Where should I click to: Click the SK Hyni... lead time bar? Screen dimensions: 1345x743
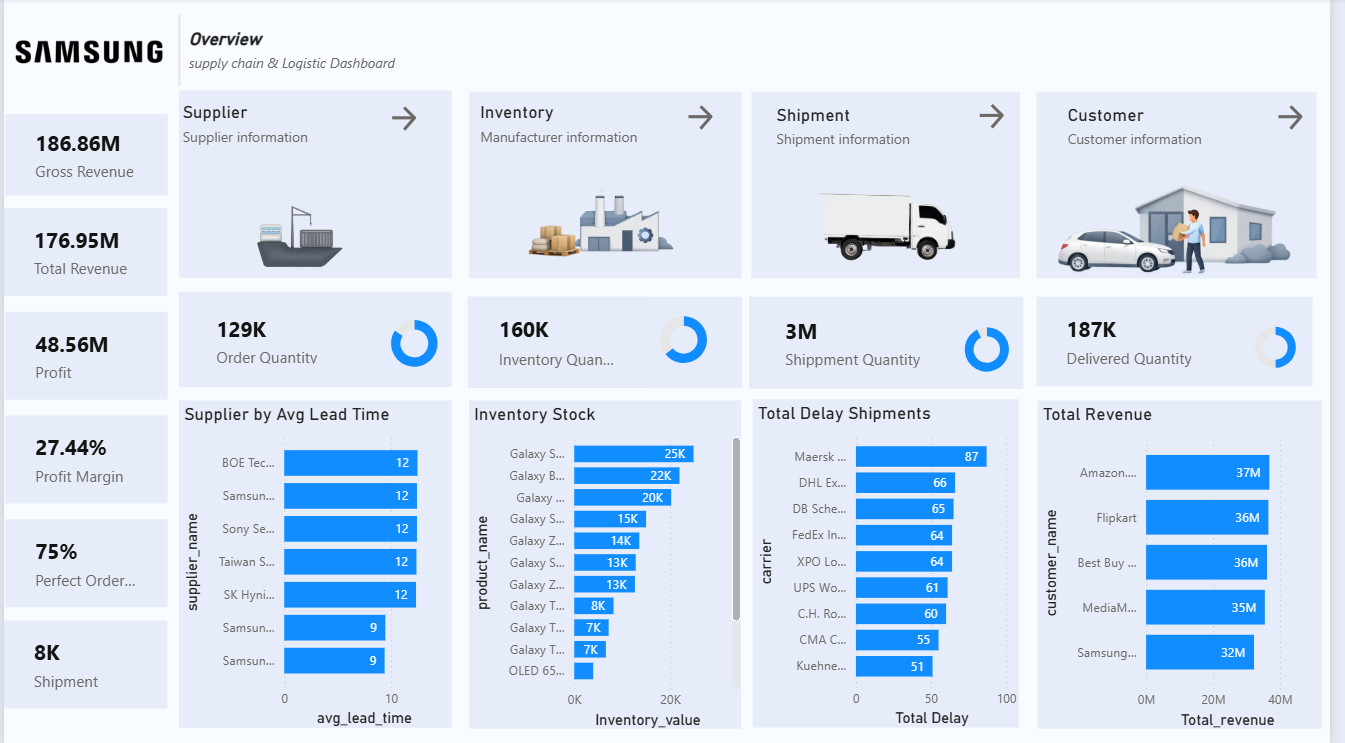[x=350, y=595]
